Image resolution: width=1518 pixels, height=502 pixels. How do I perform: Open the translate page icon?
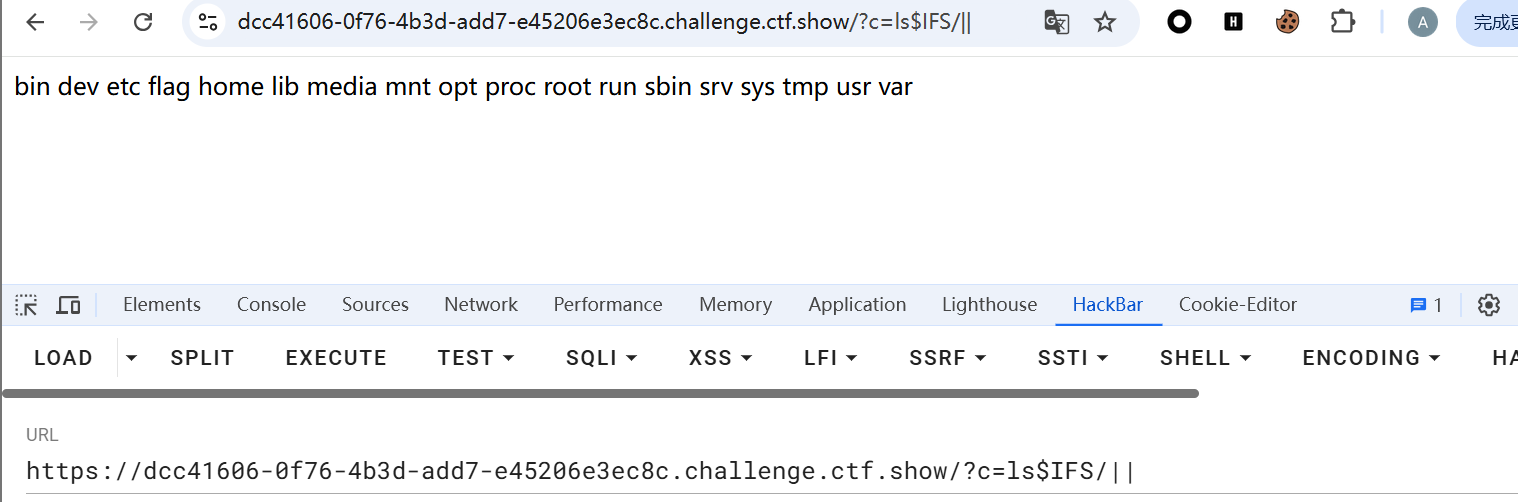[1057, 22]
